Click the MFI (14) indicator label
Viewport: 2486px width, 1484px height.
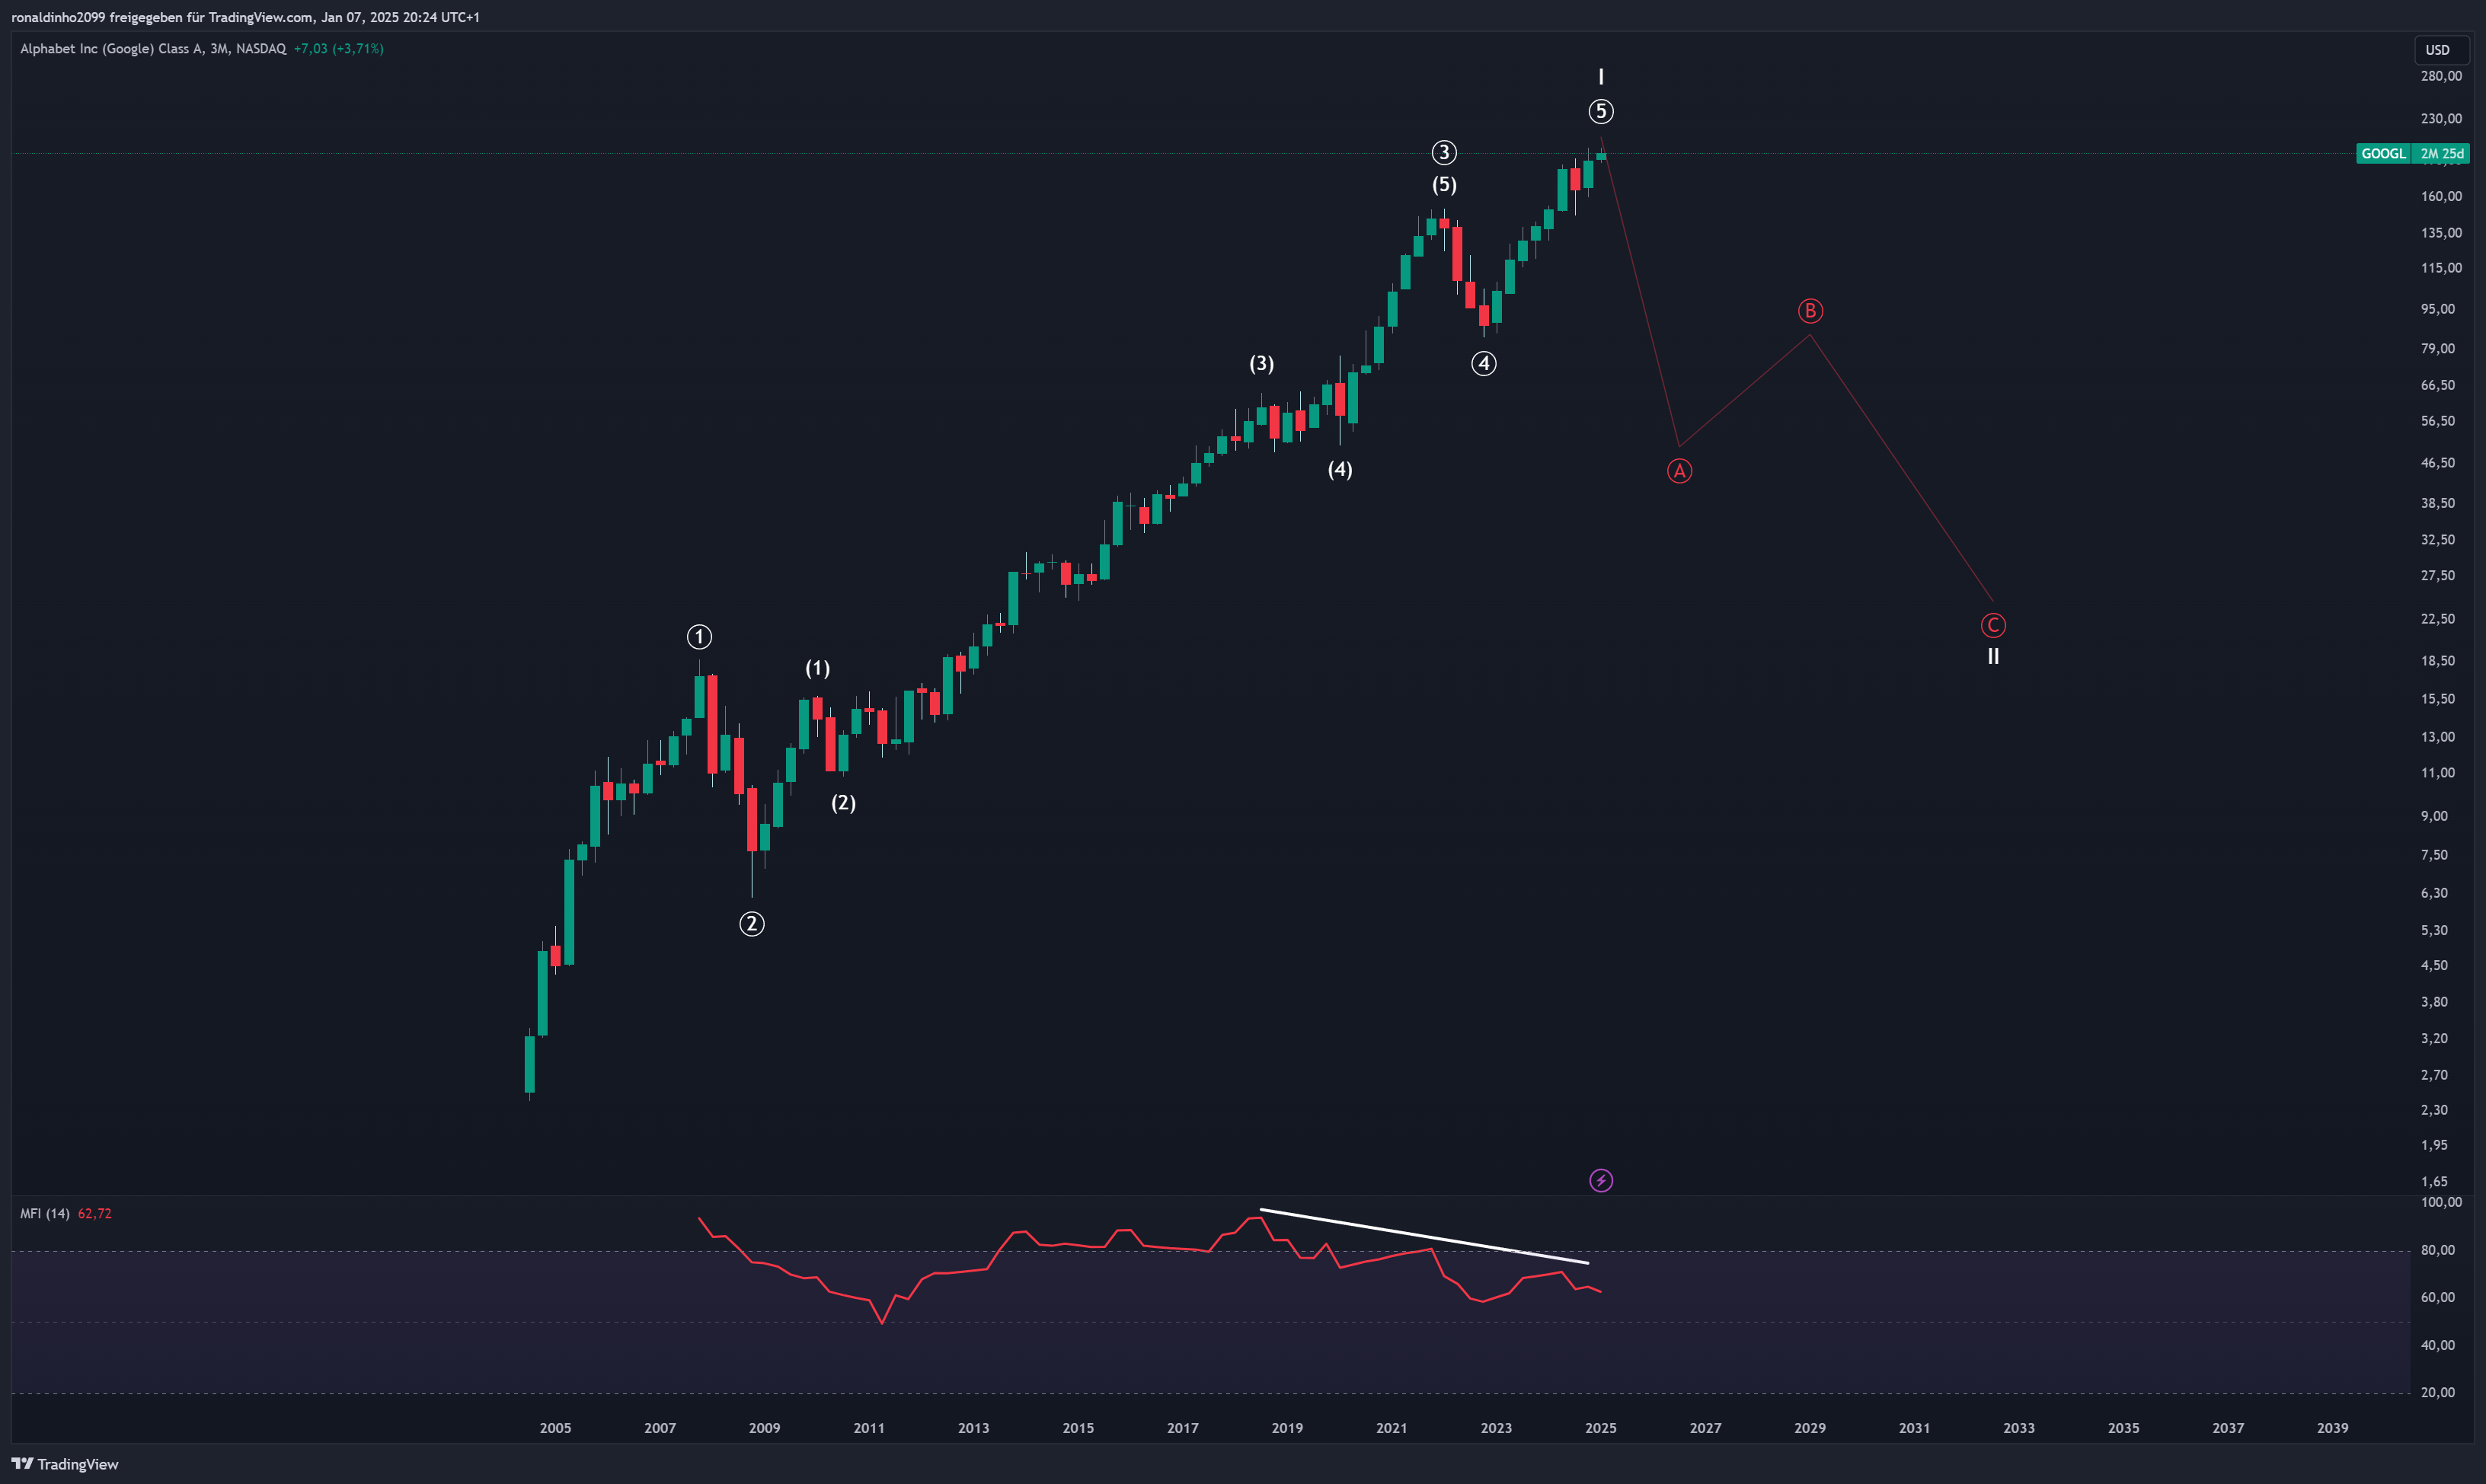click(45, 1213)
